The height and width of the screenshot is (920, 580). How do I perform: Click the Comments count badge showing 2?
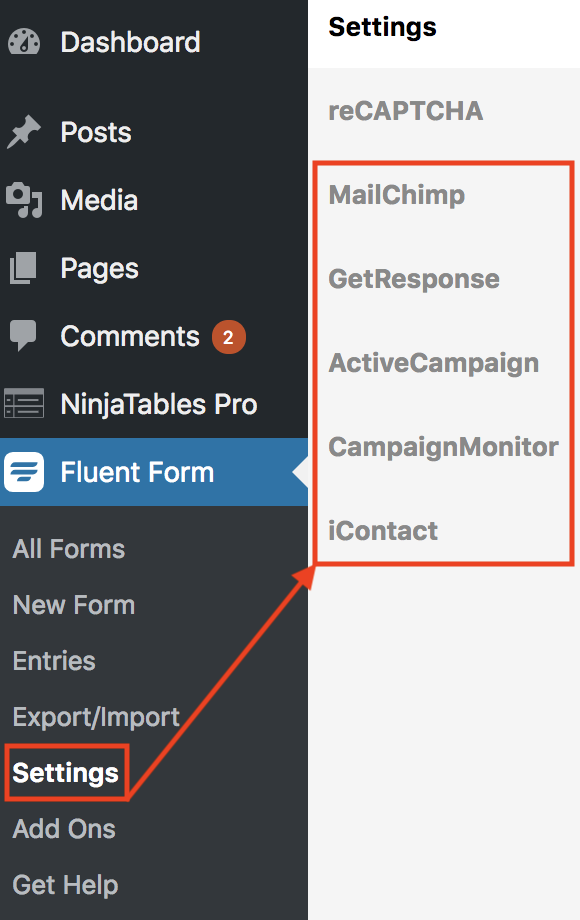coord(229,337)
